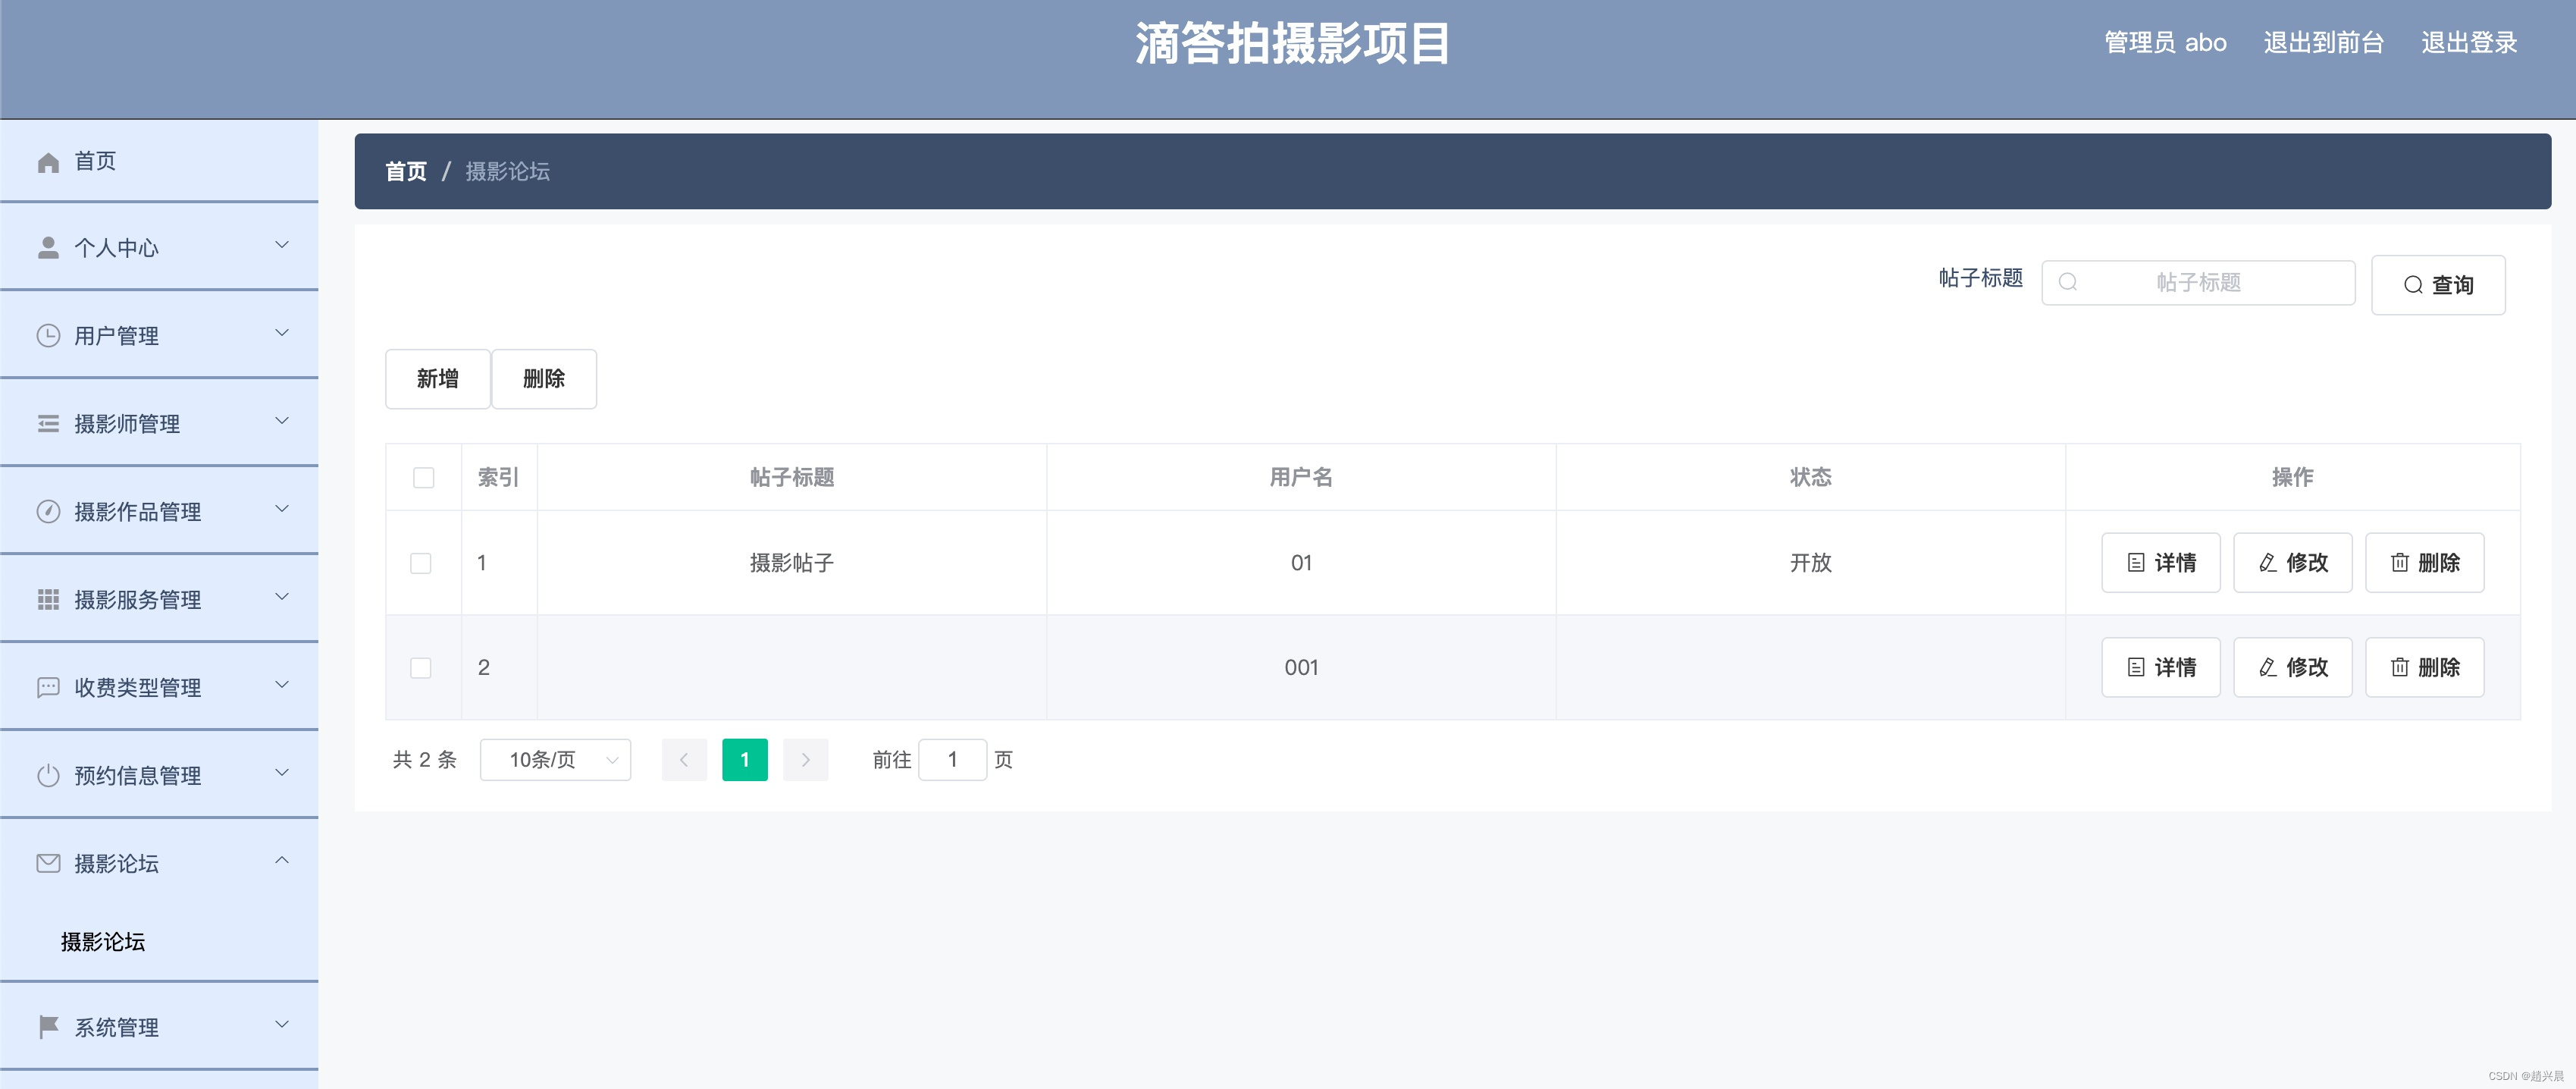Image resolution: width=2576 pixels, height=1089 pixels.
Task: Click the 用户名 column header
Action: 1301,477
